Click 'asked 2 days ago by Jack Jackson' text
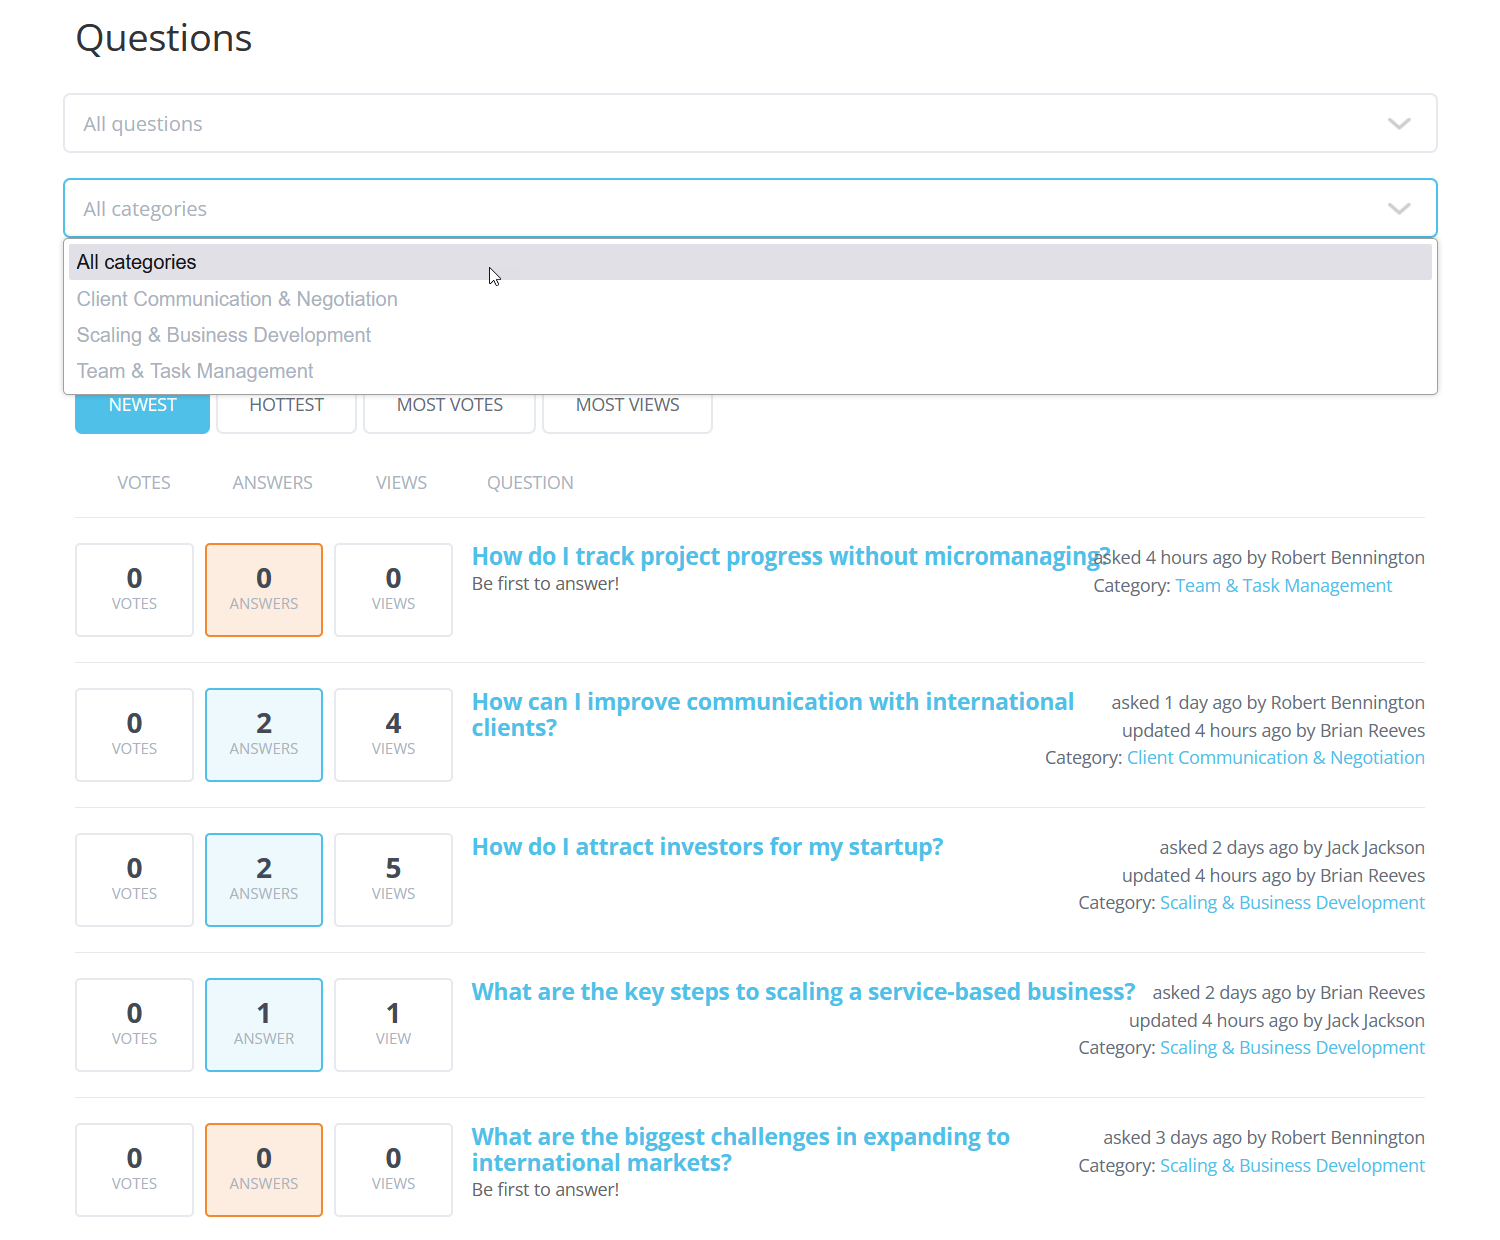1500x1240 pixels. point(1292,848)
